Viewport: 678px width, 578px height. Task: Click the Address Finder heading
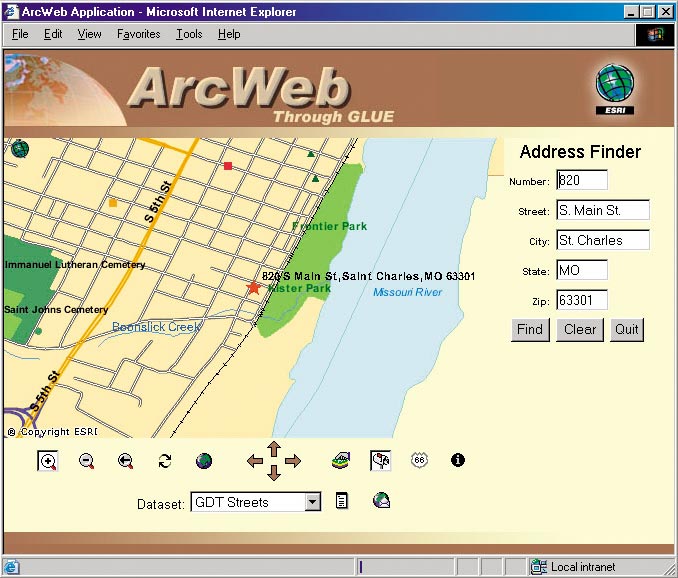click(x=580, y=152)
